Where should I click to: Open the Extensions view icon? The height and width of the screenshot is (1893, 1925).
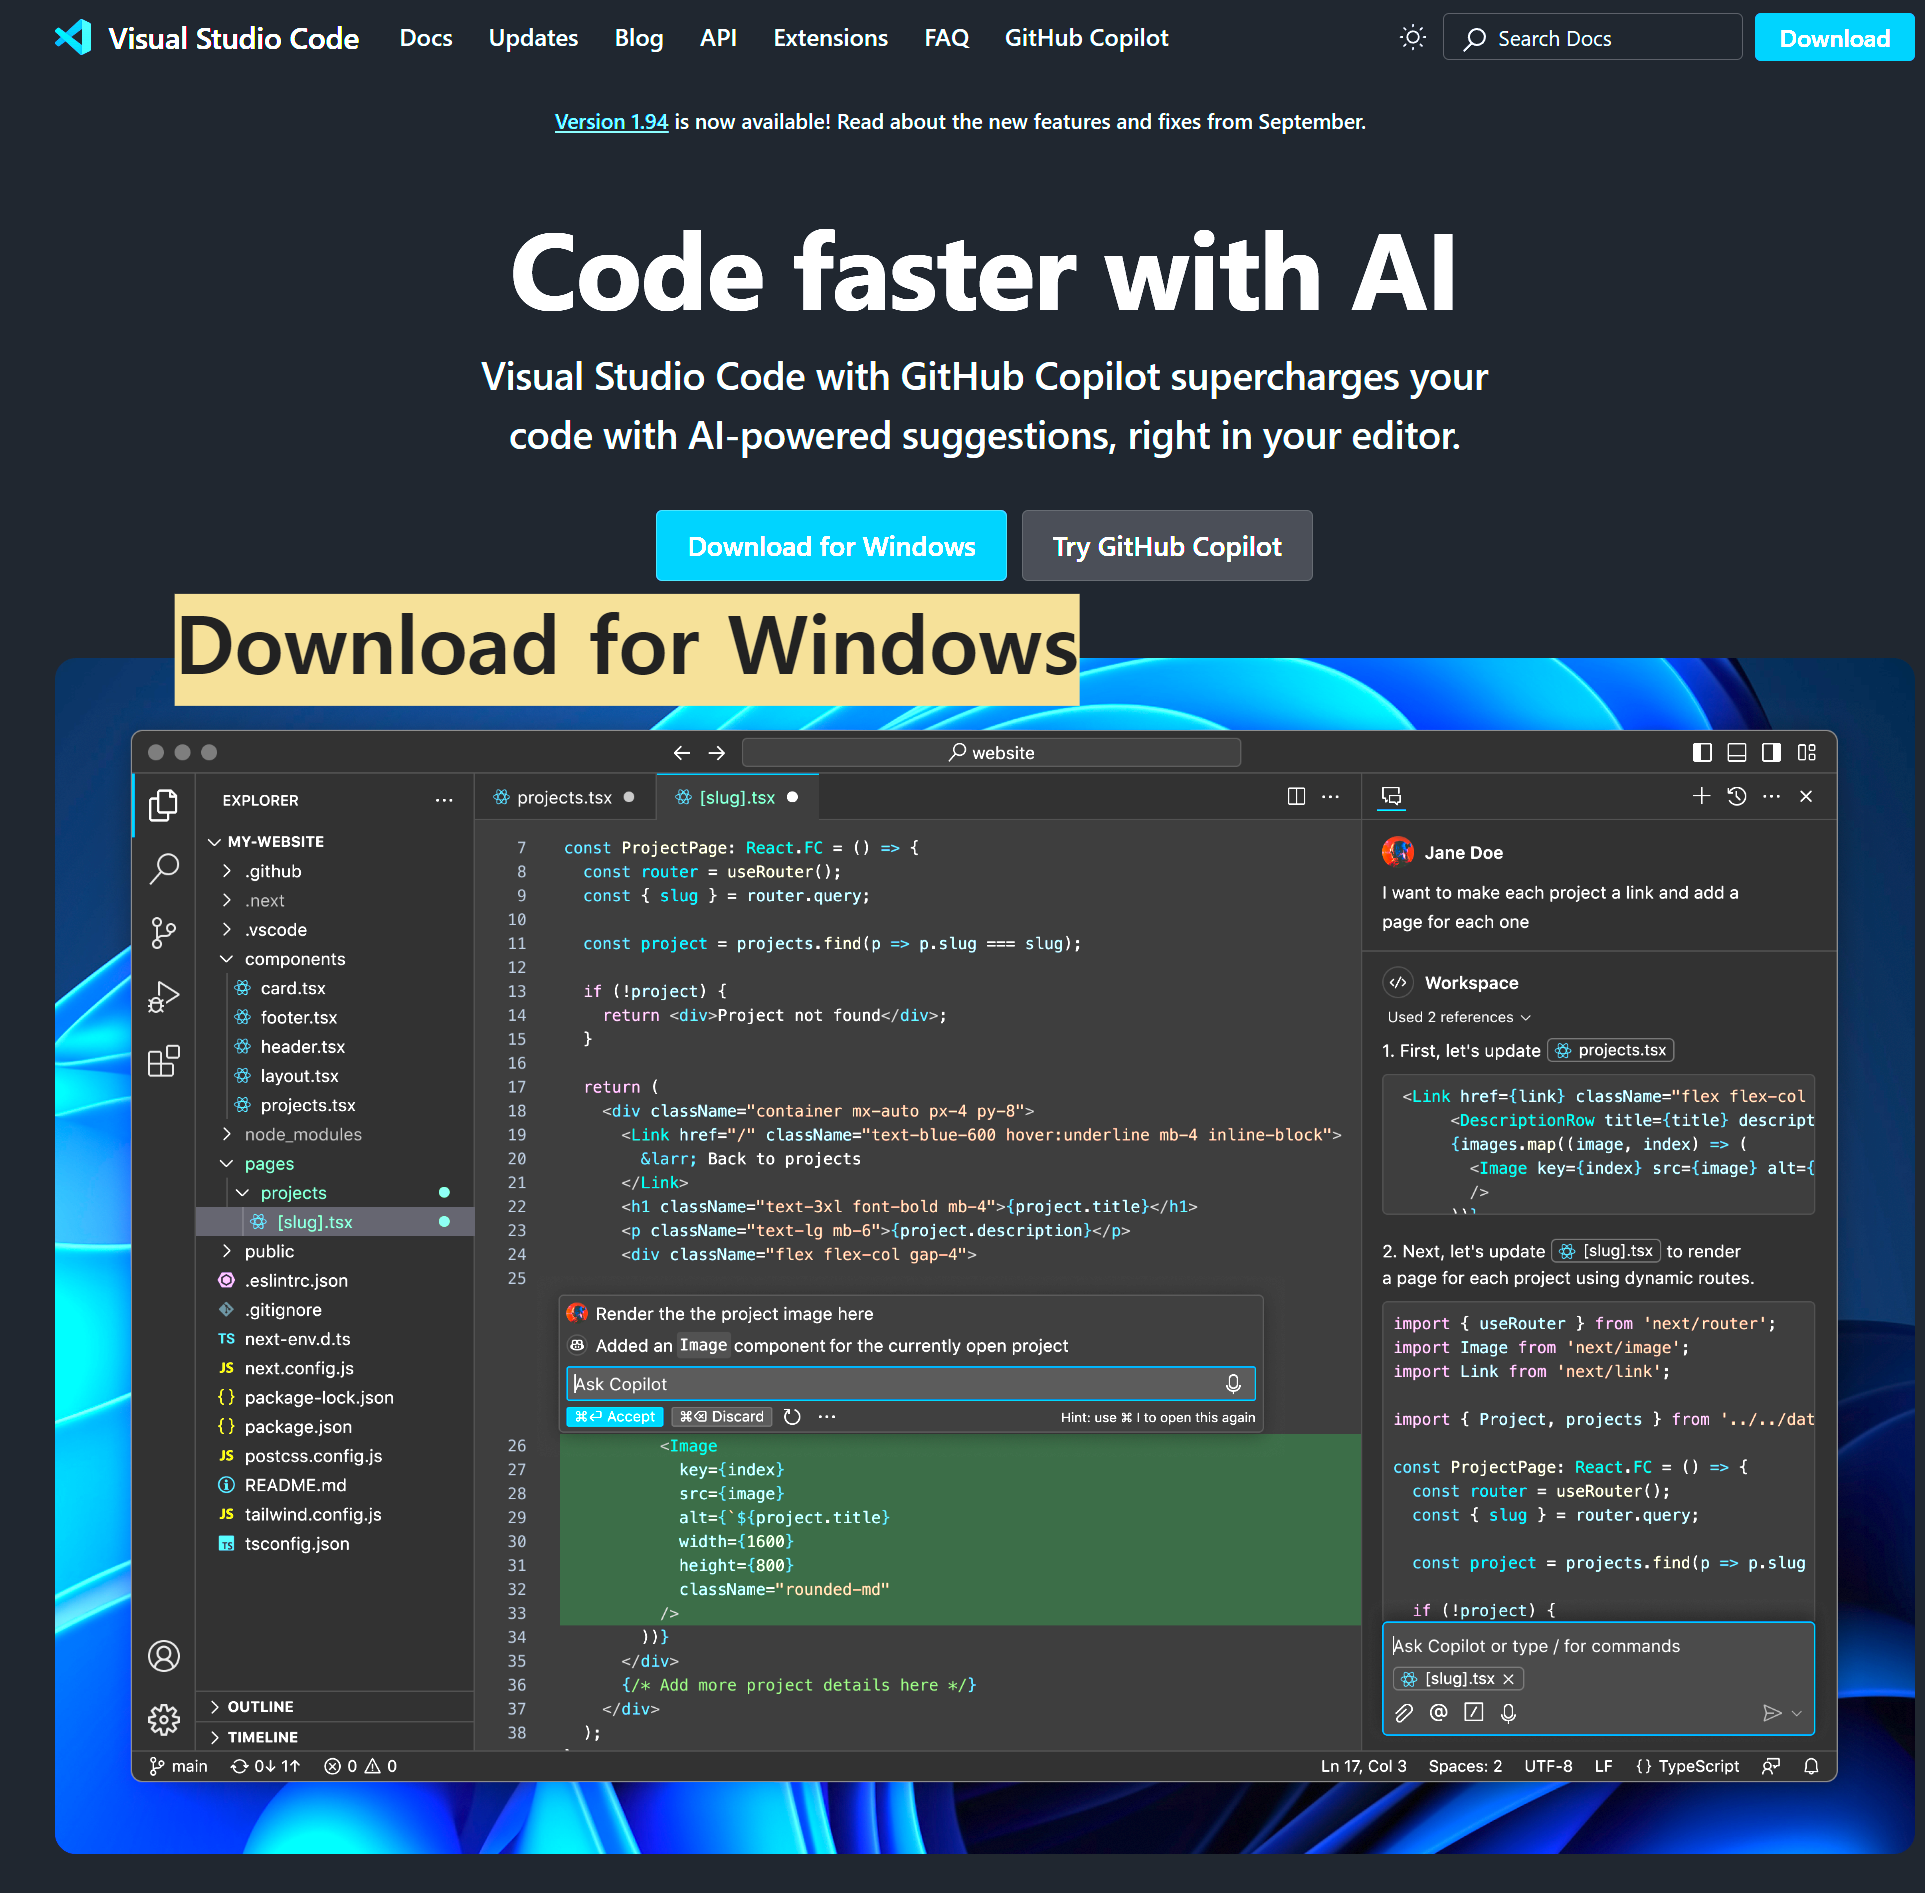coord(163,1061)
